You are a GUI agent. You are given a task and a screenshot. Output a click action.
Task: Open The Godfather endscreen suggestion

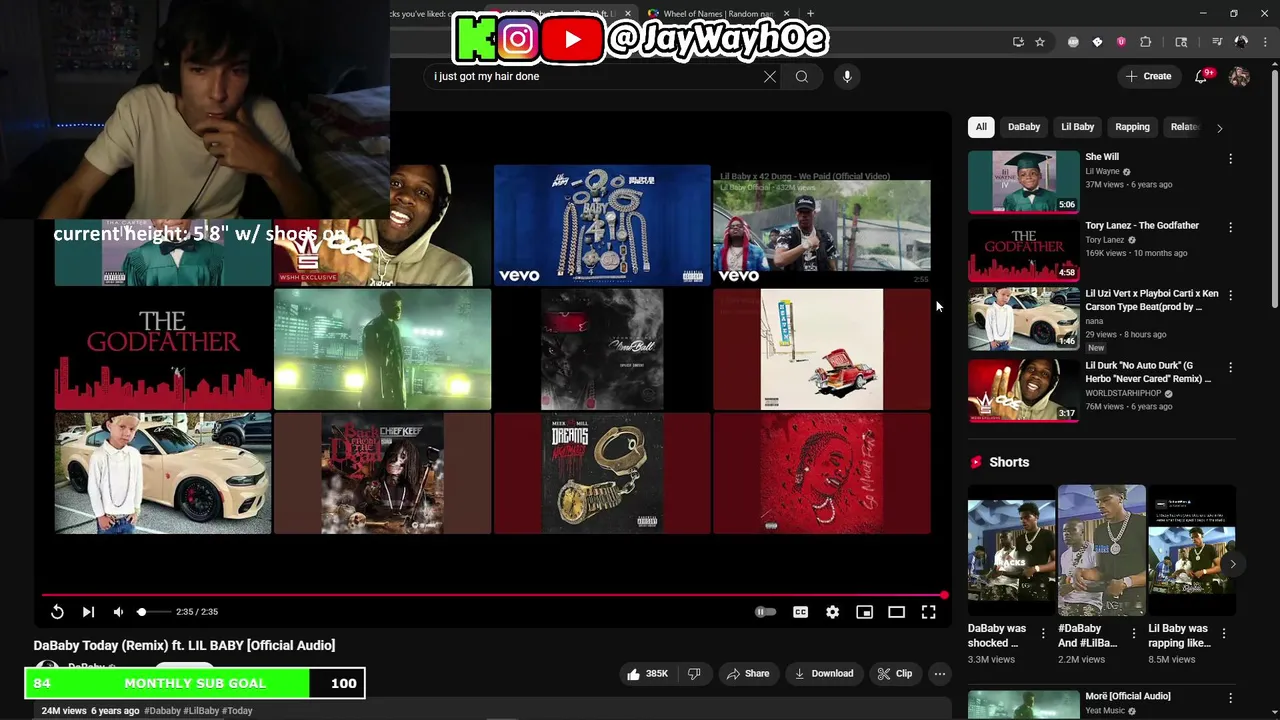163,350
